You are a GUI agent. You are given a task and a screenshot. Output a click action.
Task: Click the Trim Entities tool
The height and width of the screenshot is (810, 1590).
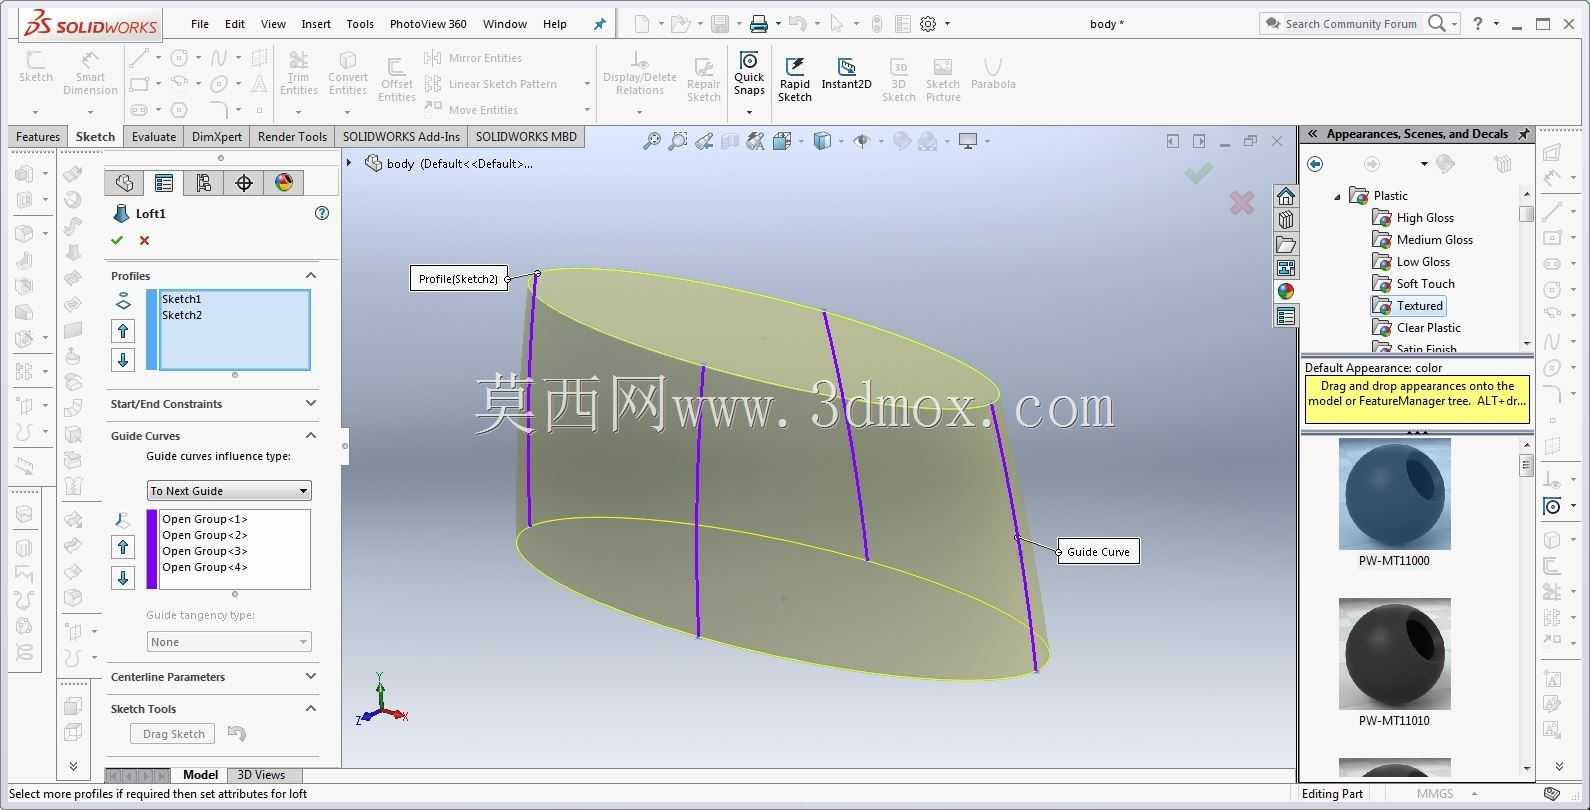pyautogui.click(x=298, y=73)
